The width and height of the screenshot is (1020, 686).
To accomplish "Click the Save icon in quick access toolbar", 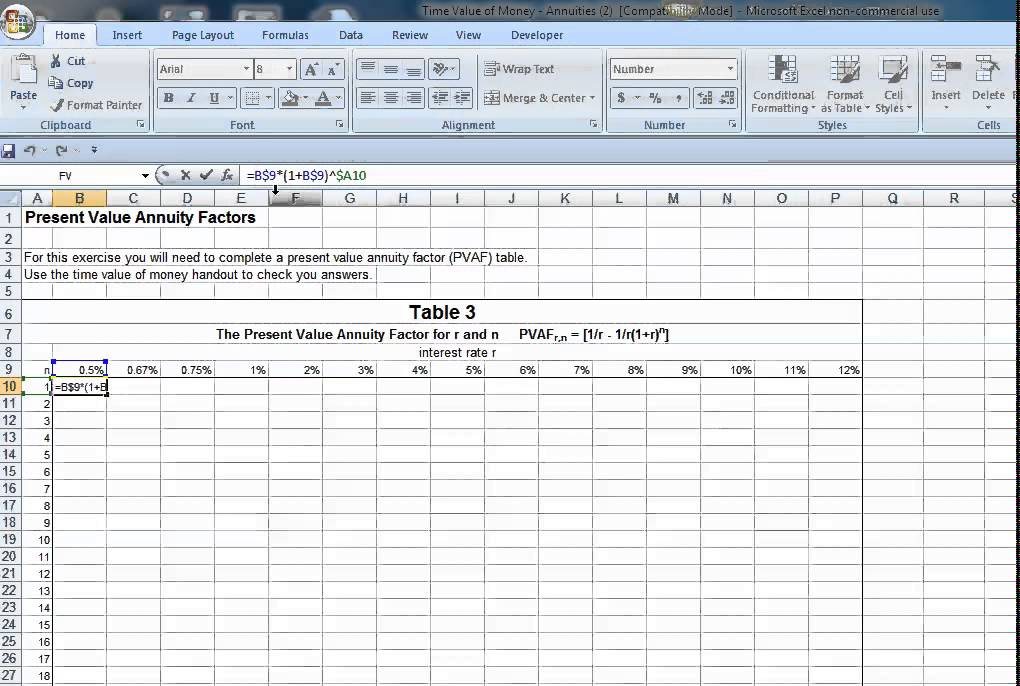I will [x=8, y=151].
